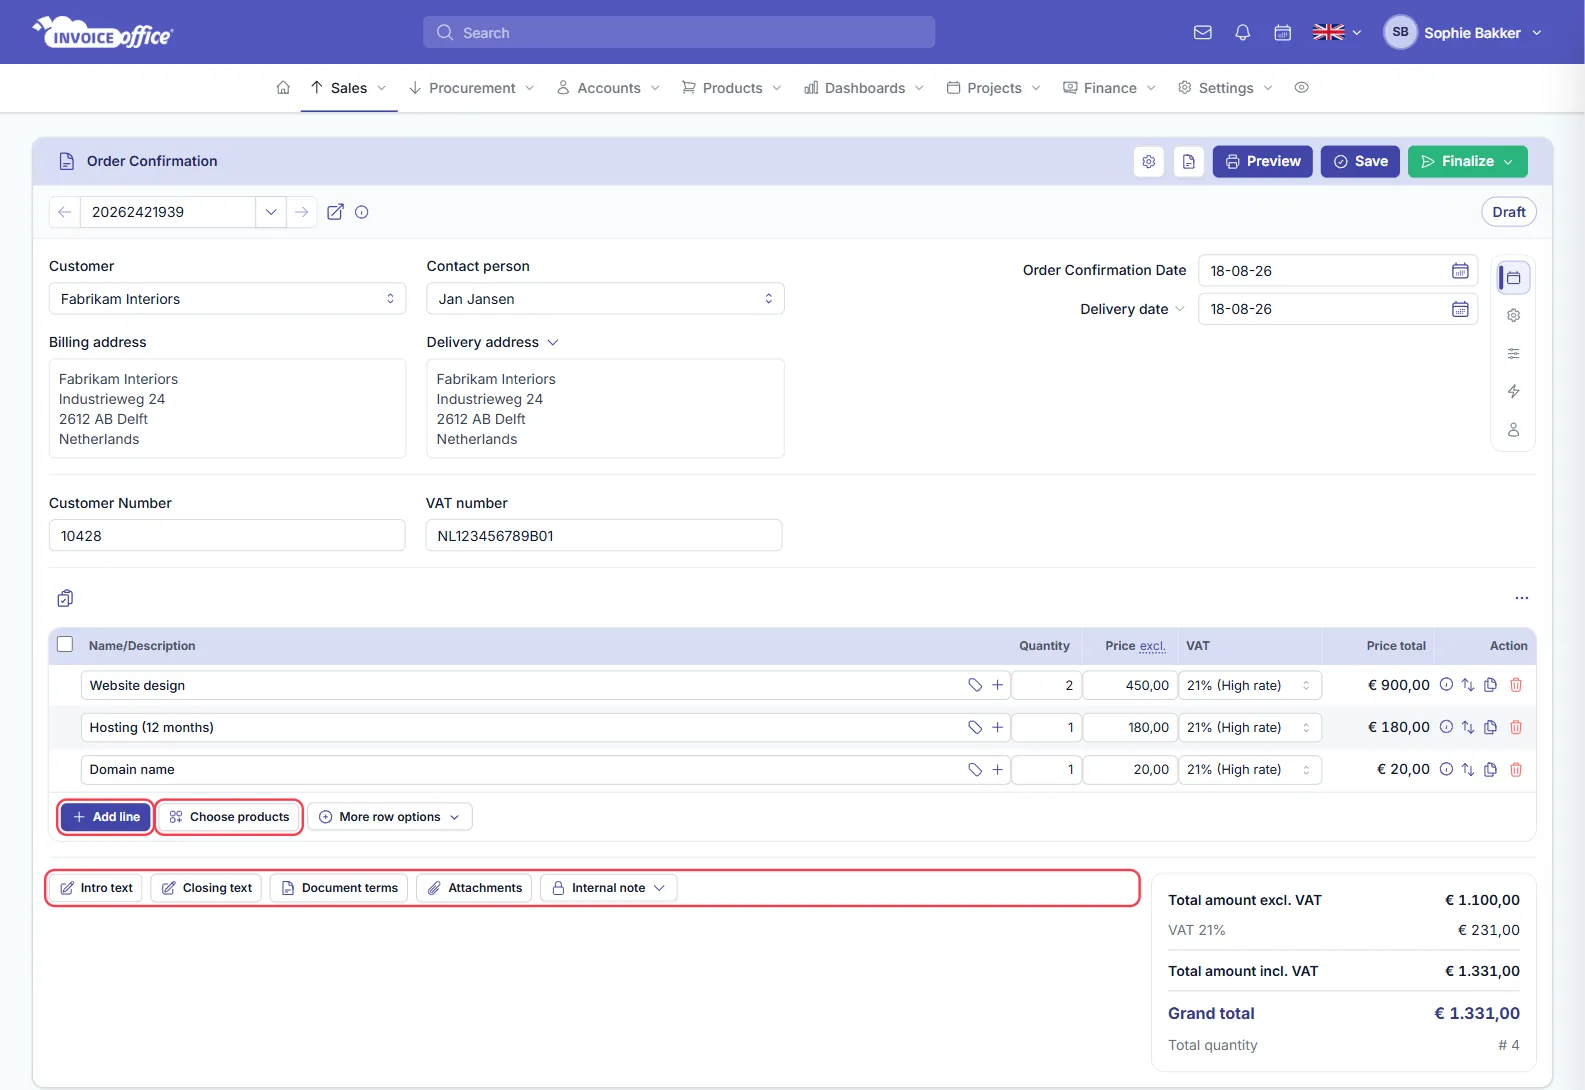Open the Finance menu
Image resolution: width=1585 pixels, height=1090 pixels.
tap(1110, 88)
